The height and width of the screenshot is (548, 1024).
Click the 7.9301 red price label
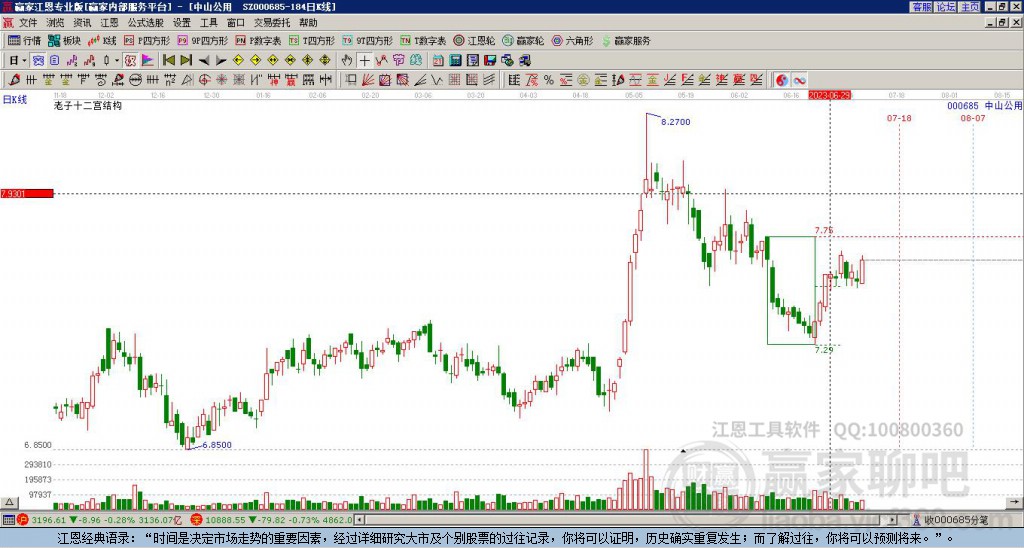27,194
